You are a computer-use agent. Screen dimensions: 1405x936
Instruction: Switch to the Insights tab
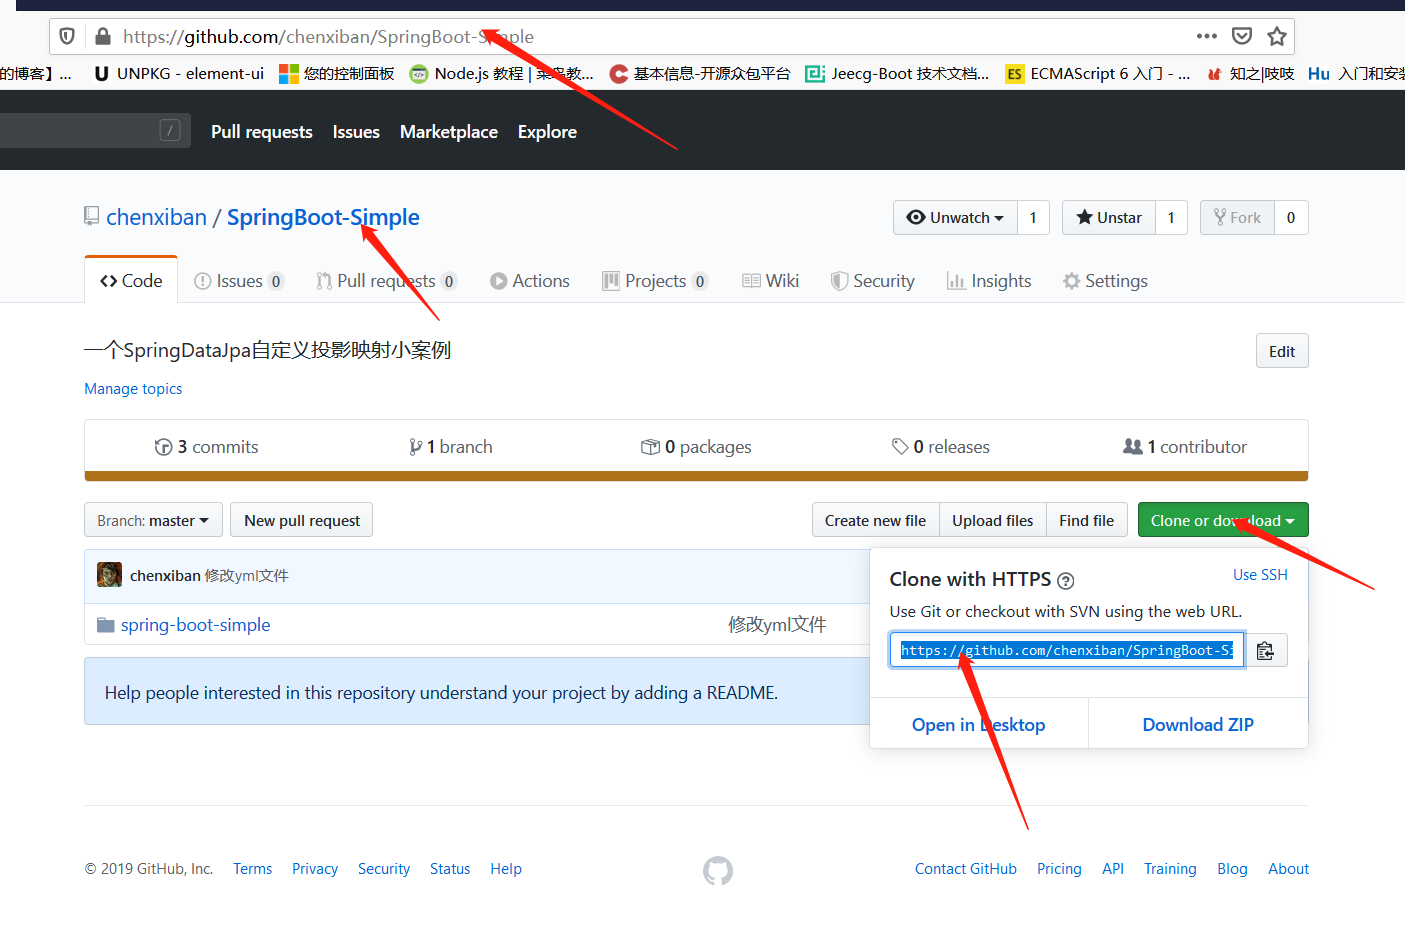989,281
